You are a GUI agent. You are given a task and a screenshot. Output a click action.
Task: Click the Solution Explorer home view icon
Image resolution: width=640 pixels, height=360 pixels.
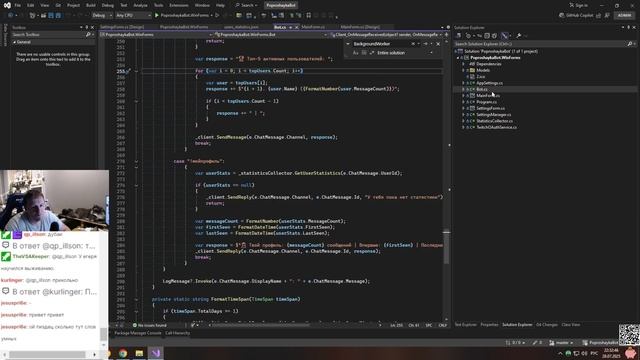tap(459, 36)
